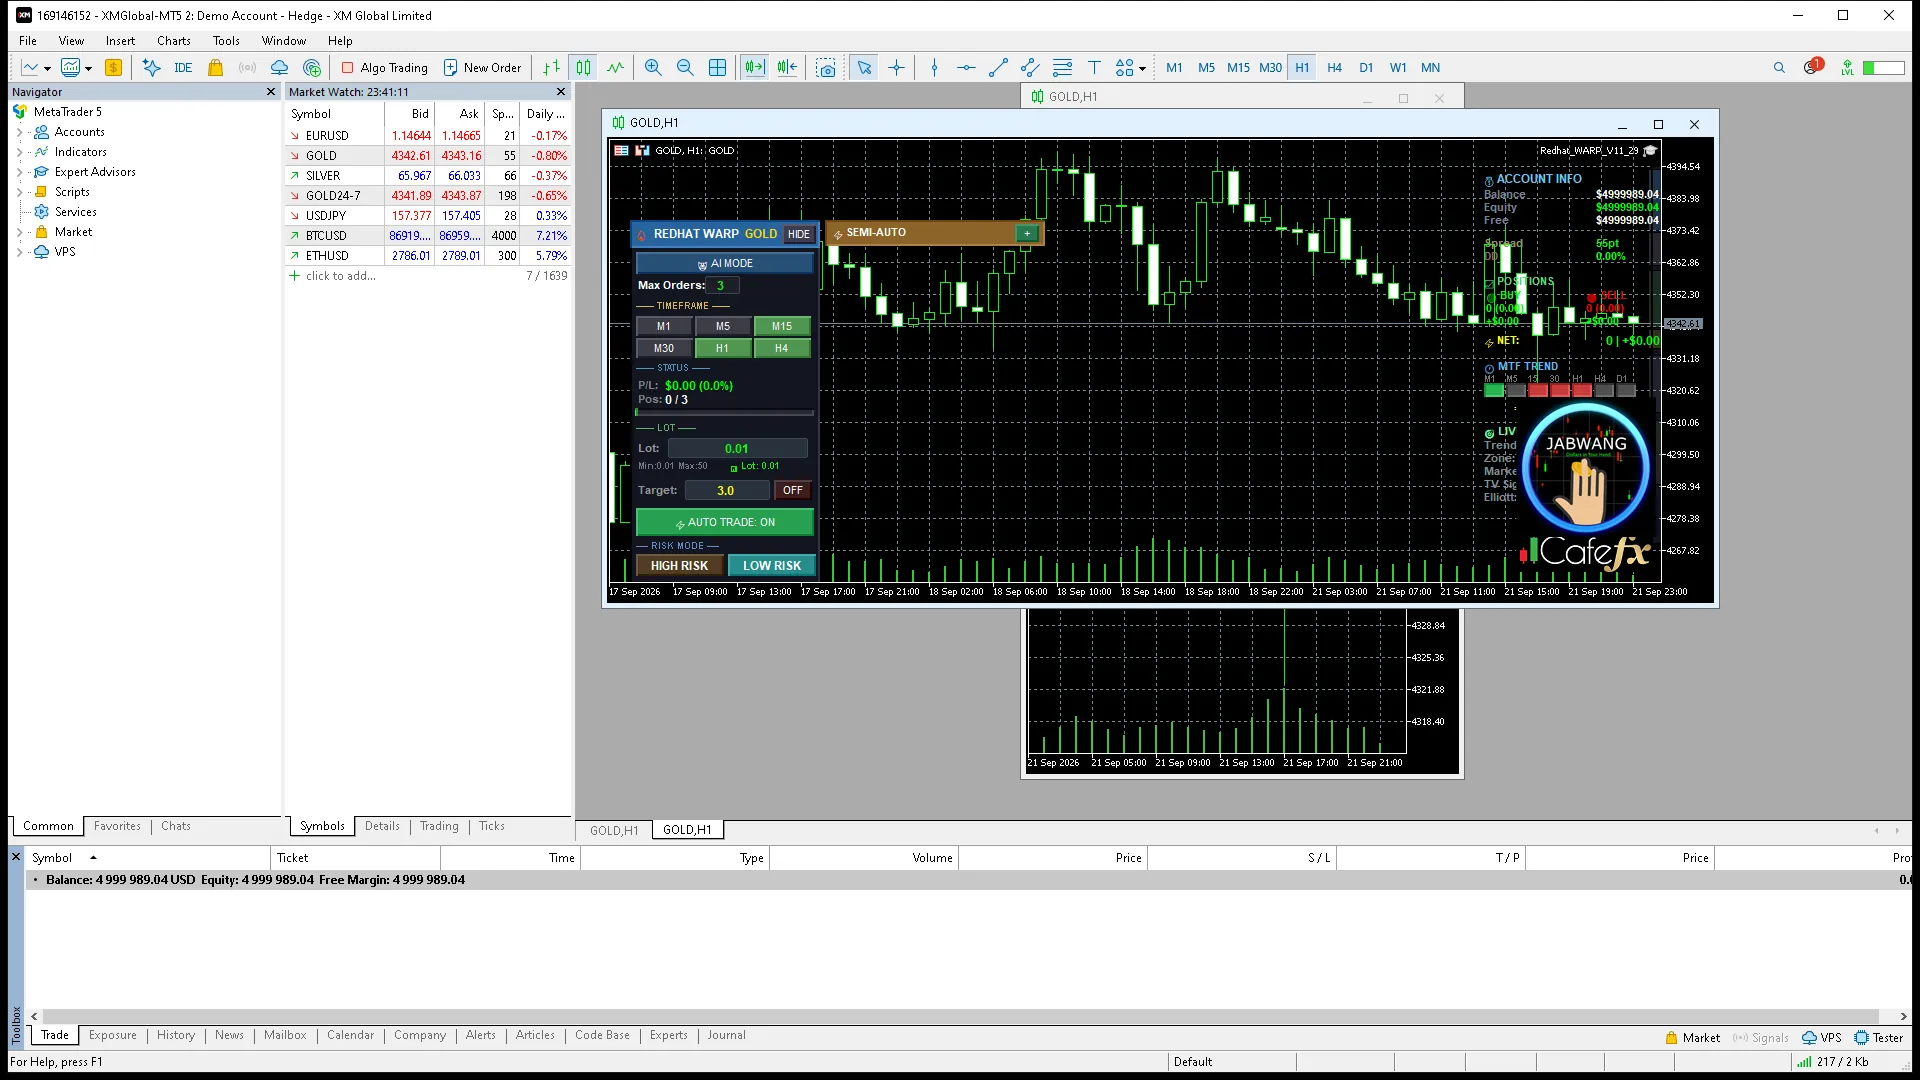Open the IDE MetaEditor from the toolbar
The image size is (1920, 1080).
point(183,68)
